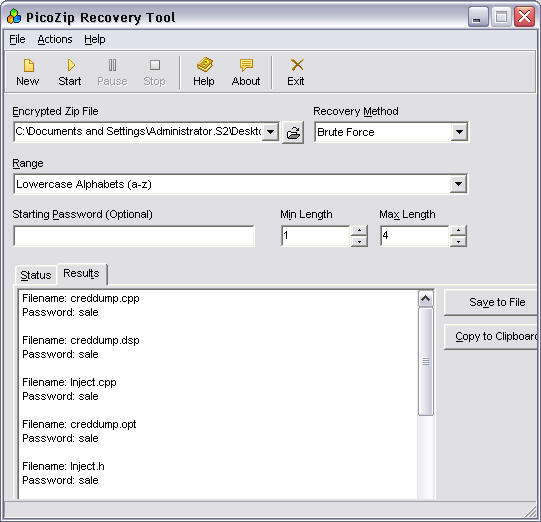
Task: Select the Results tab
Action: pyautogui.click(x=81, y=274)
